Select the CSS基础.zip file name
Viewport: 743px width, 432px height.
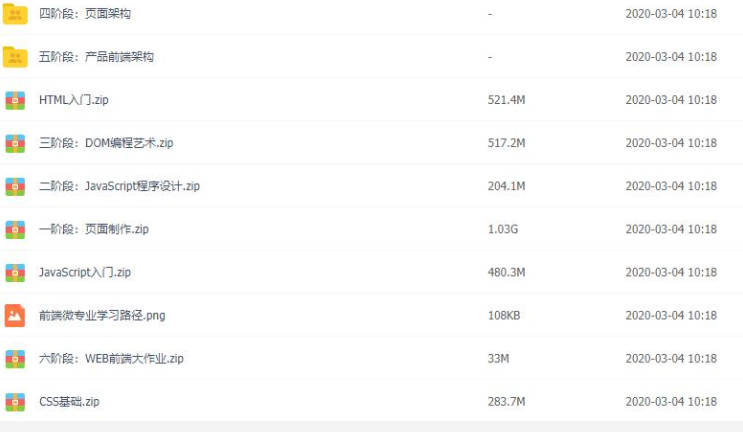pos(69,402)
